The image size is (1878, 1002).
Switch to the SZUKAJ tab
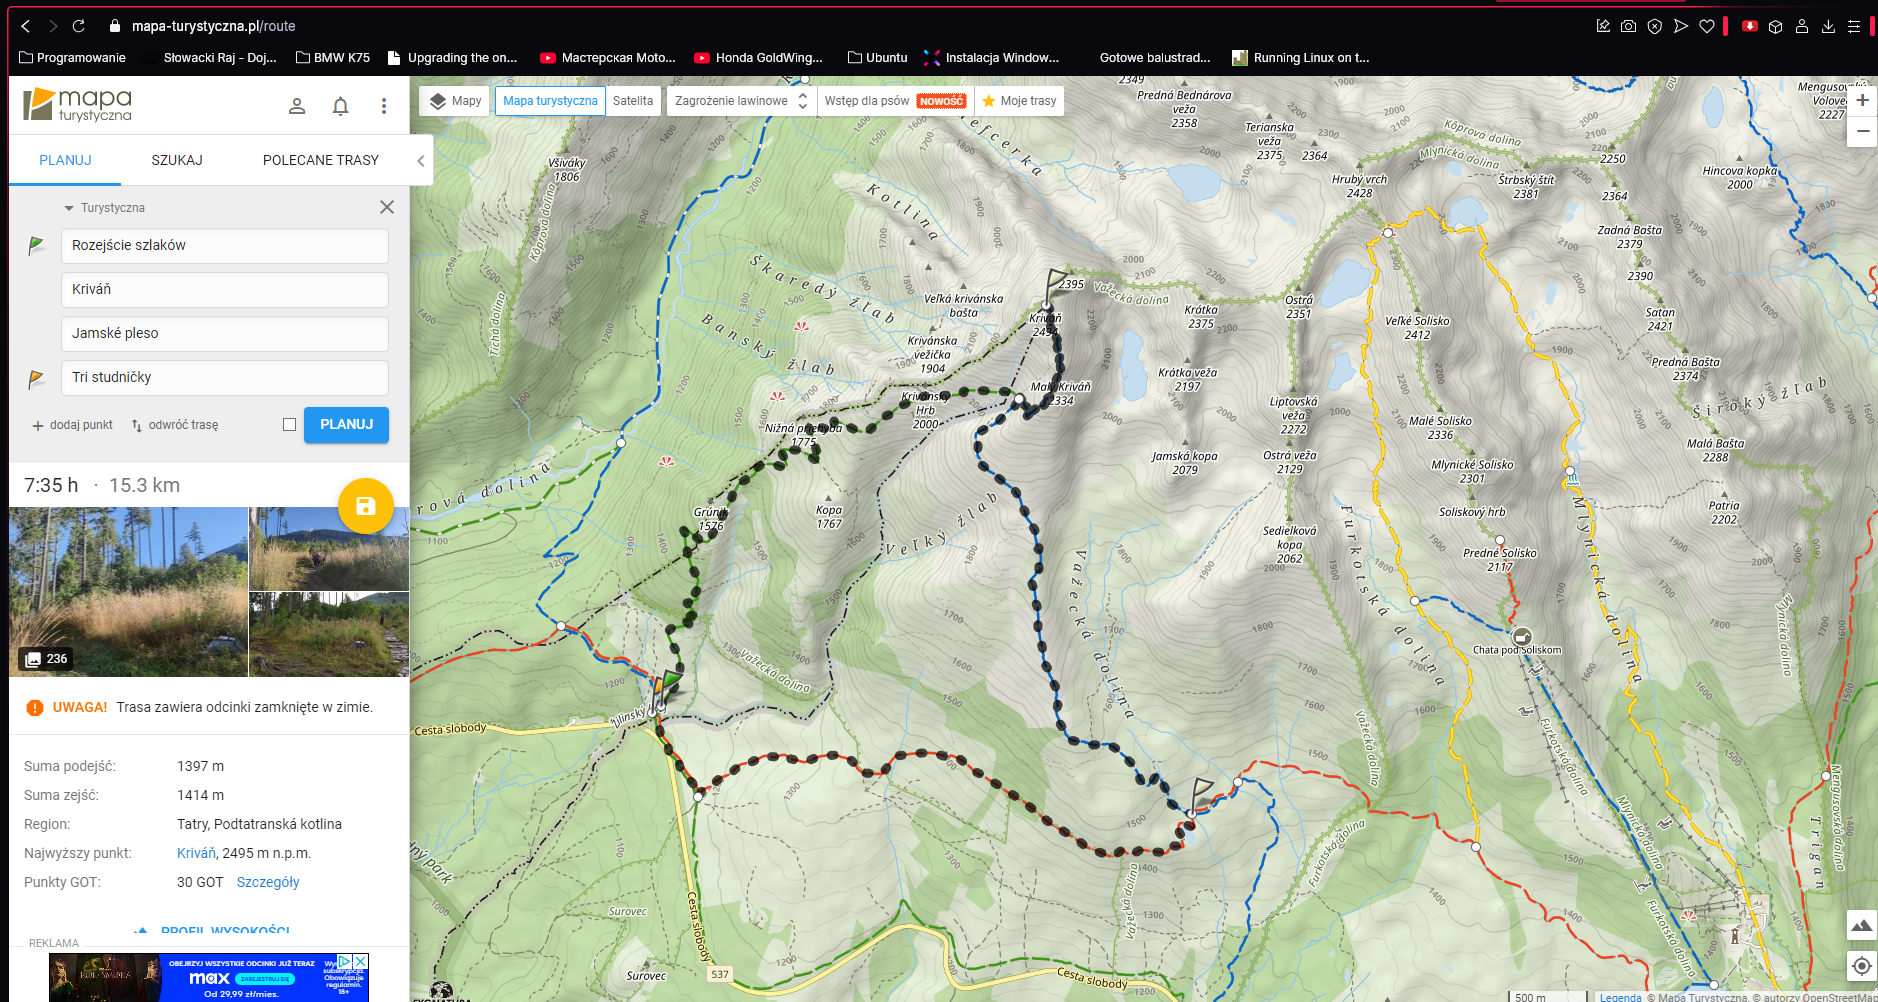click(x=177, y=160)
